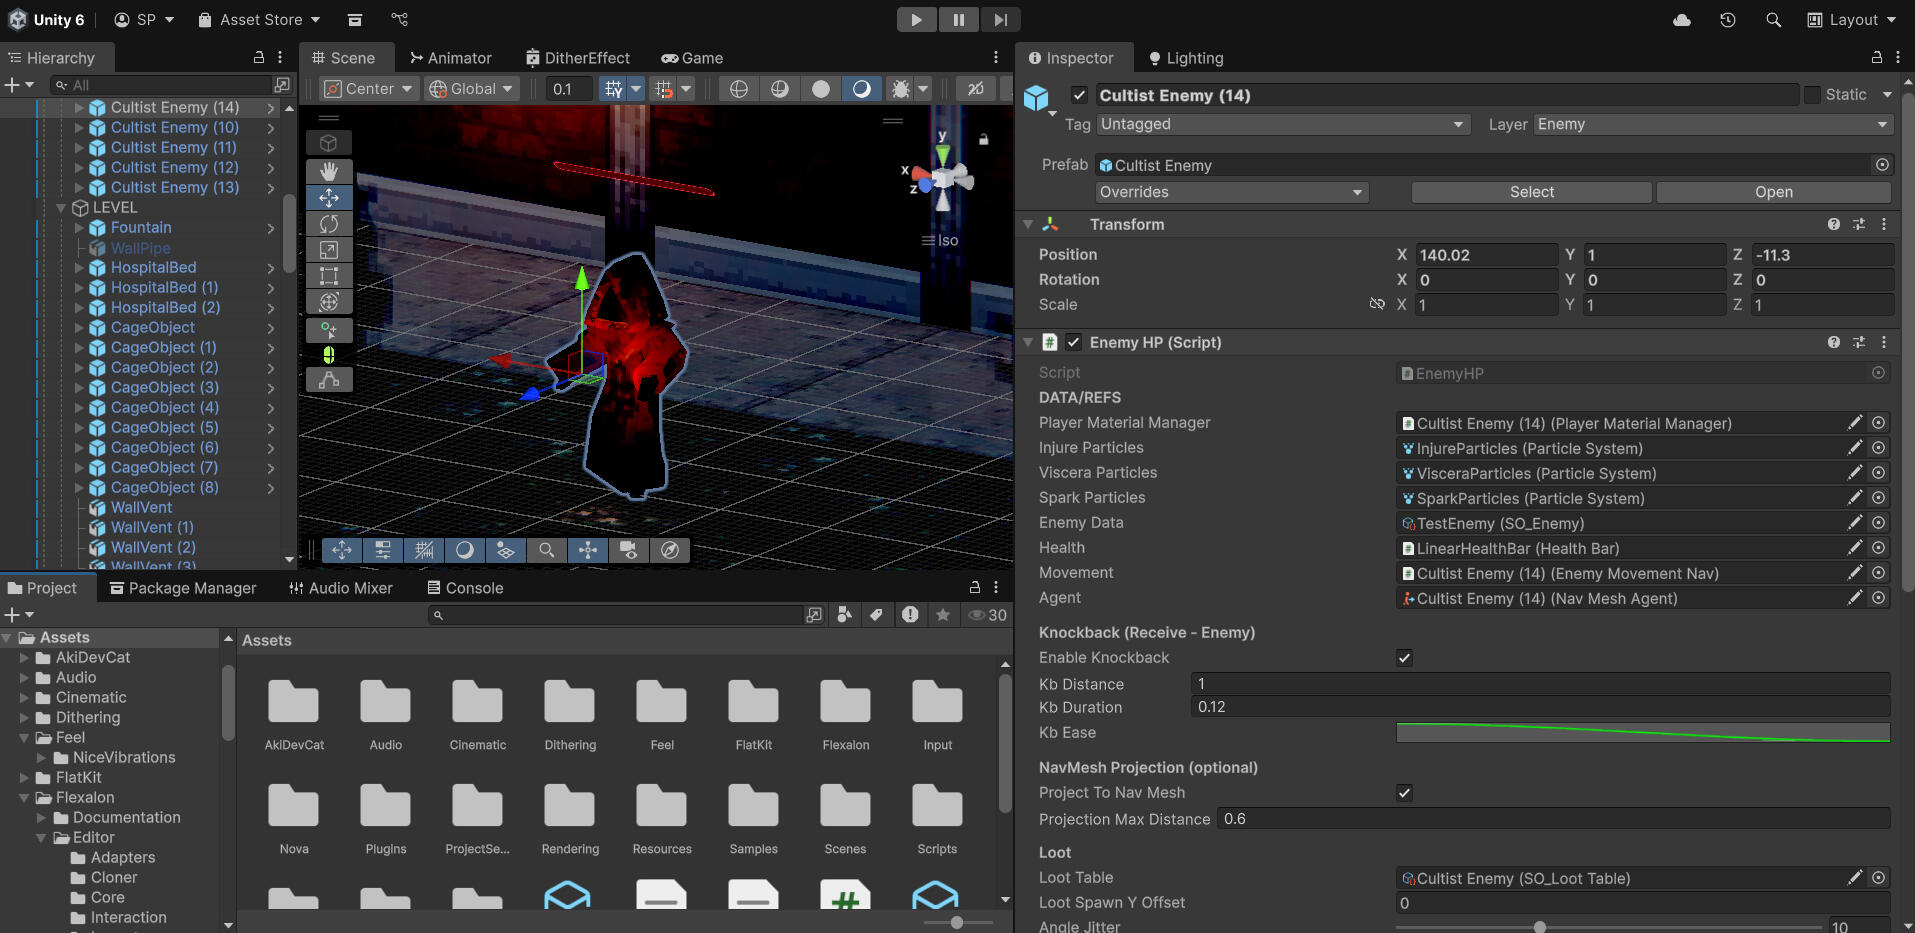Open the cloud services icon

[1682, 20]
